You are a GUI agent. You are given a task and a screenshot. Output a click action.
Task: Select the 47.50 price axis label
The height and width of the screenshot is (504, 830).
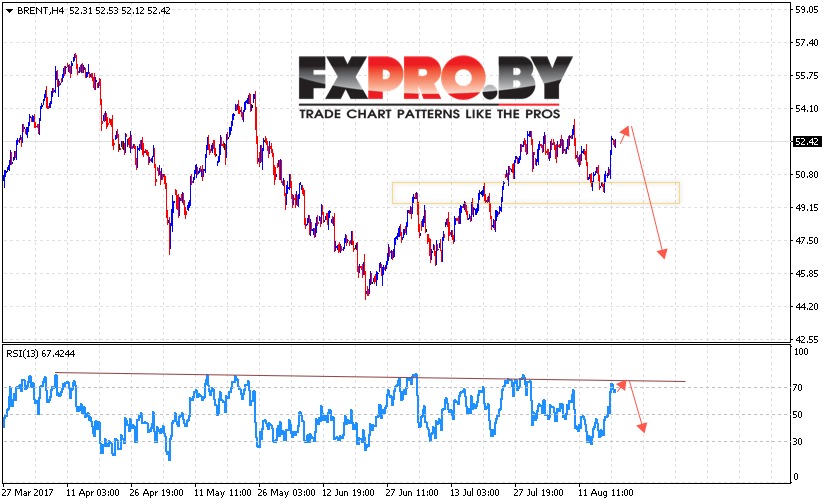tap(807, 240)
